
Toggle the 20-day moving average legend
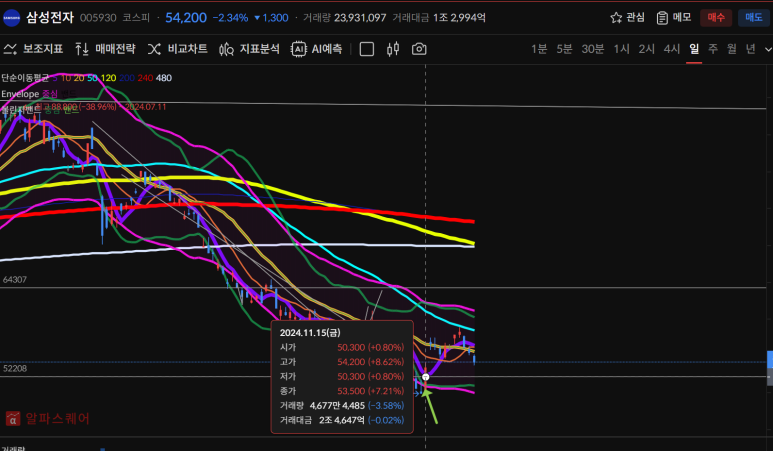[x=79, y=78]
